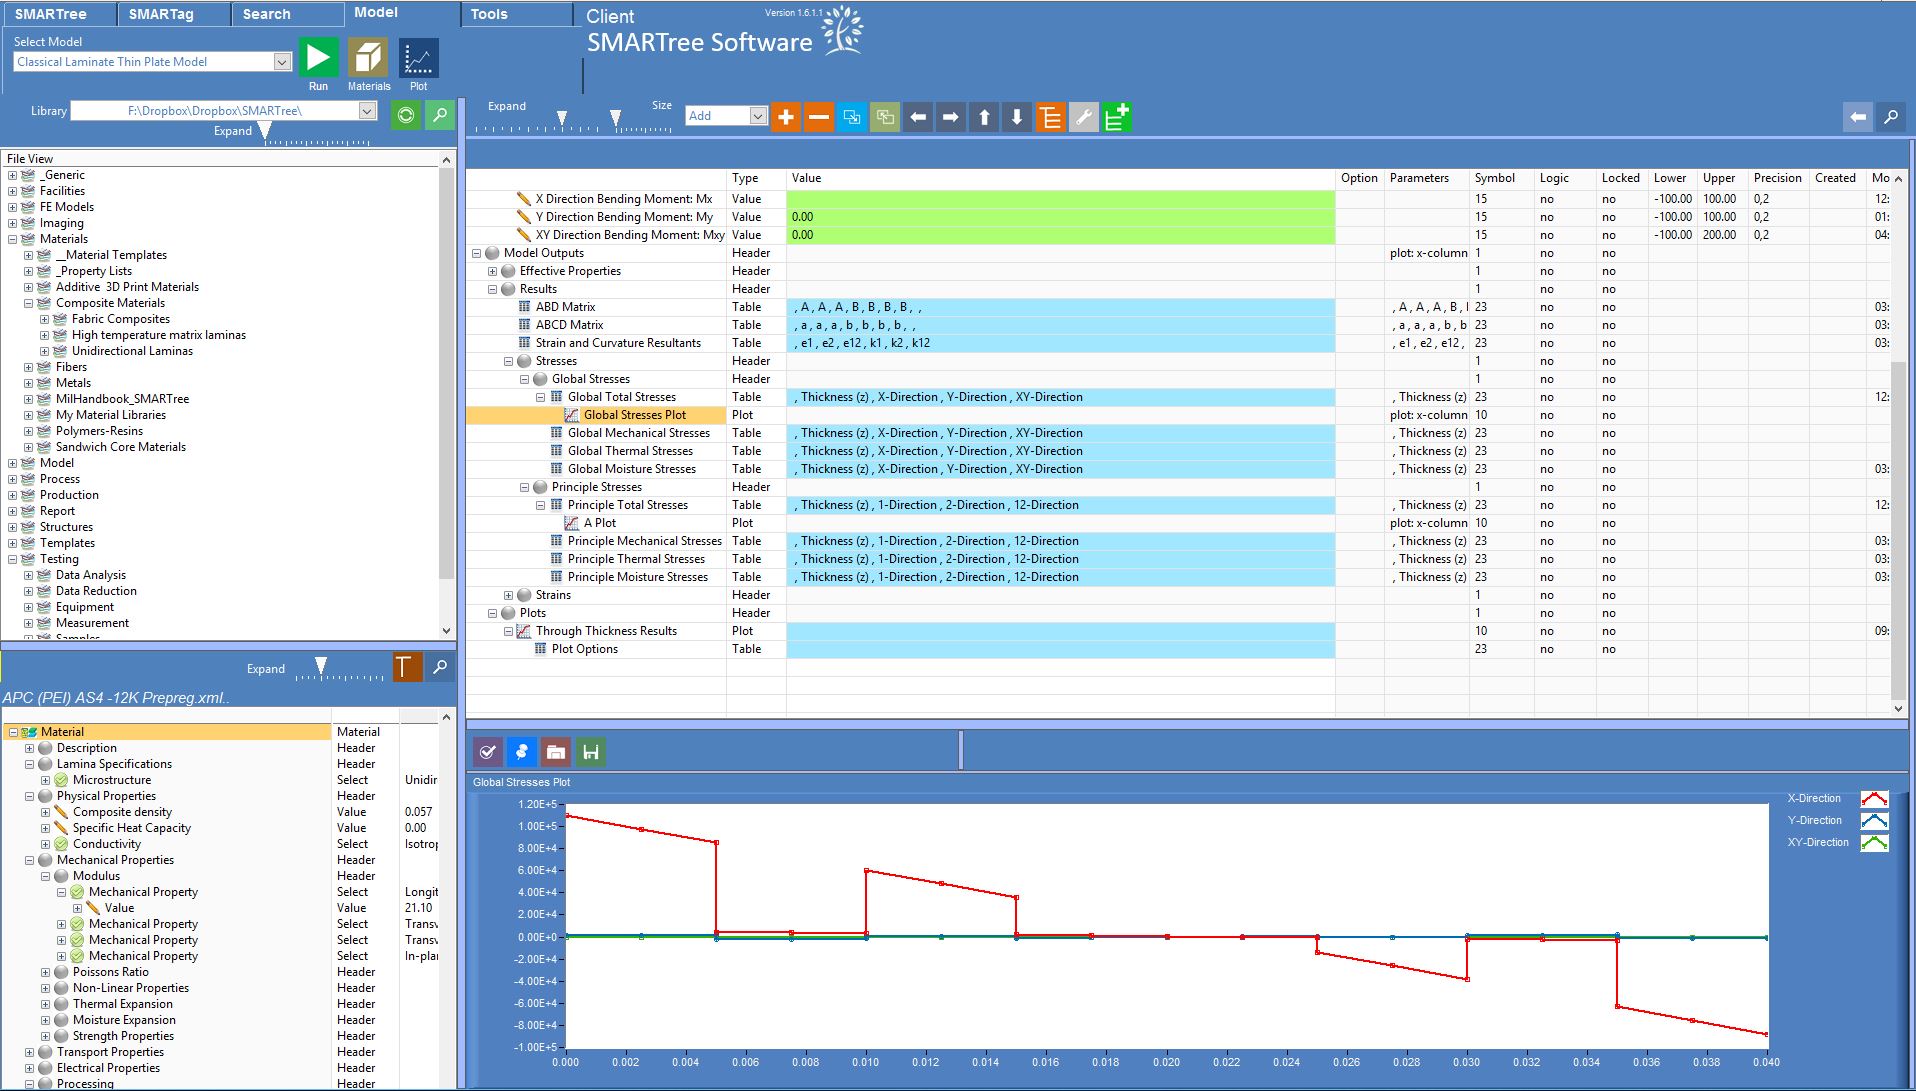
Task: Click the green add-tree-item icon
Action: [1116, 117]
